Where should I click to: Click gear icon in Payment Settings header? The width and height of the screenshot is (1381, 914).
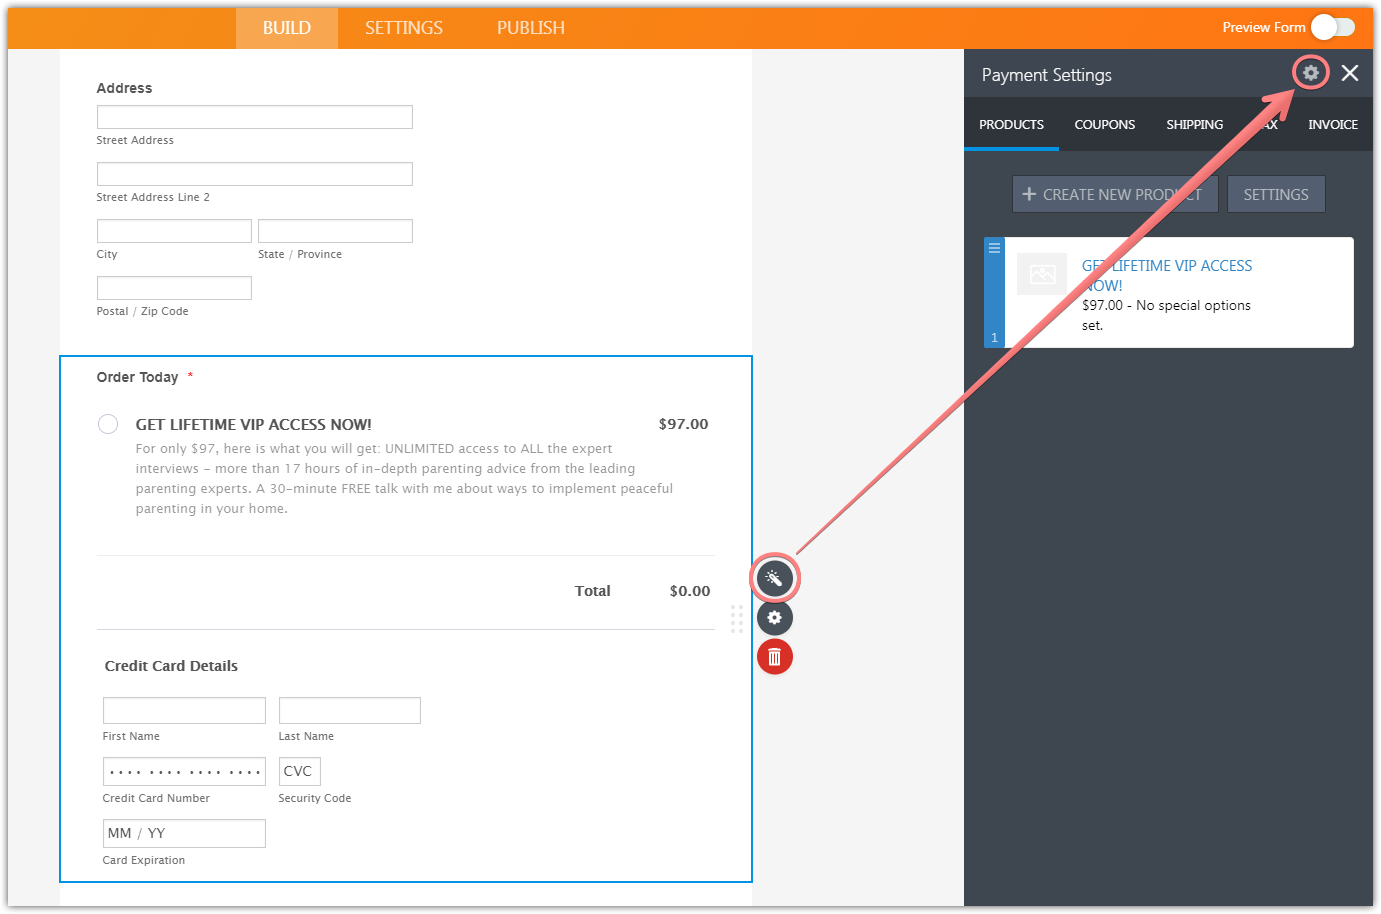[x=1310, y=73]
